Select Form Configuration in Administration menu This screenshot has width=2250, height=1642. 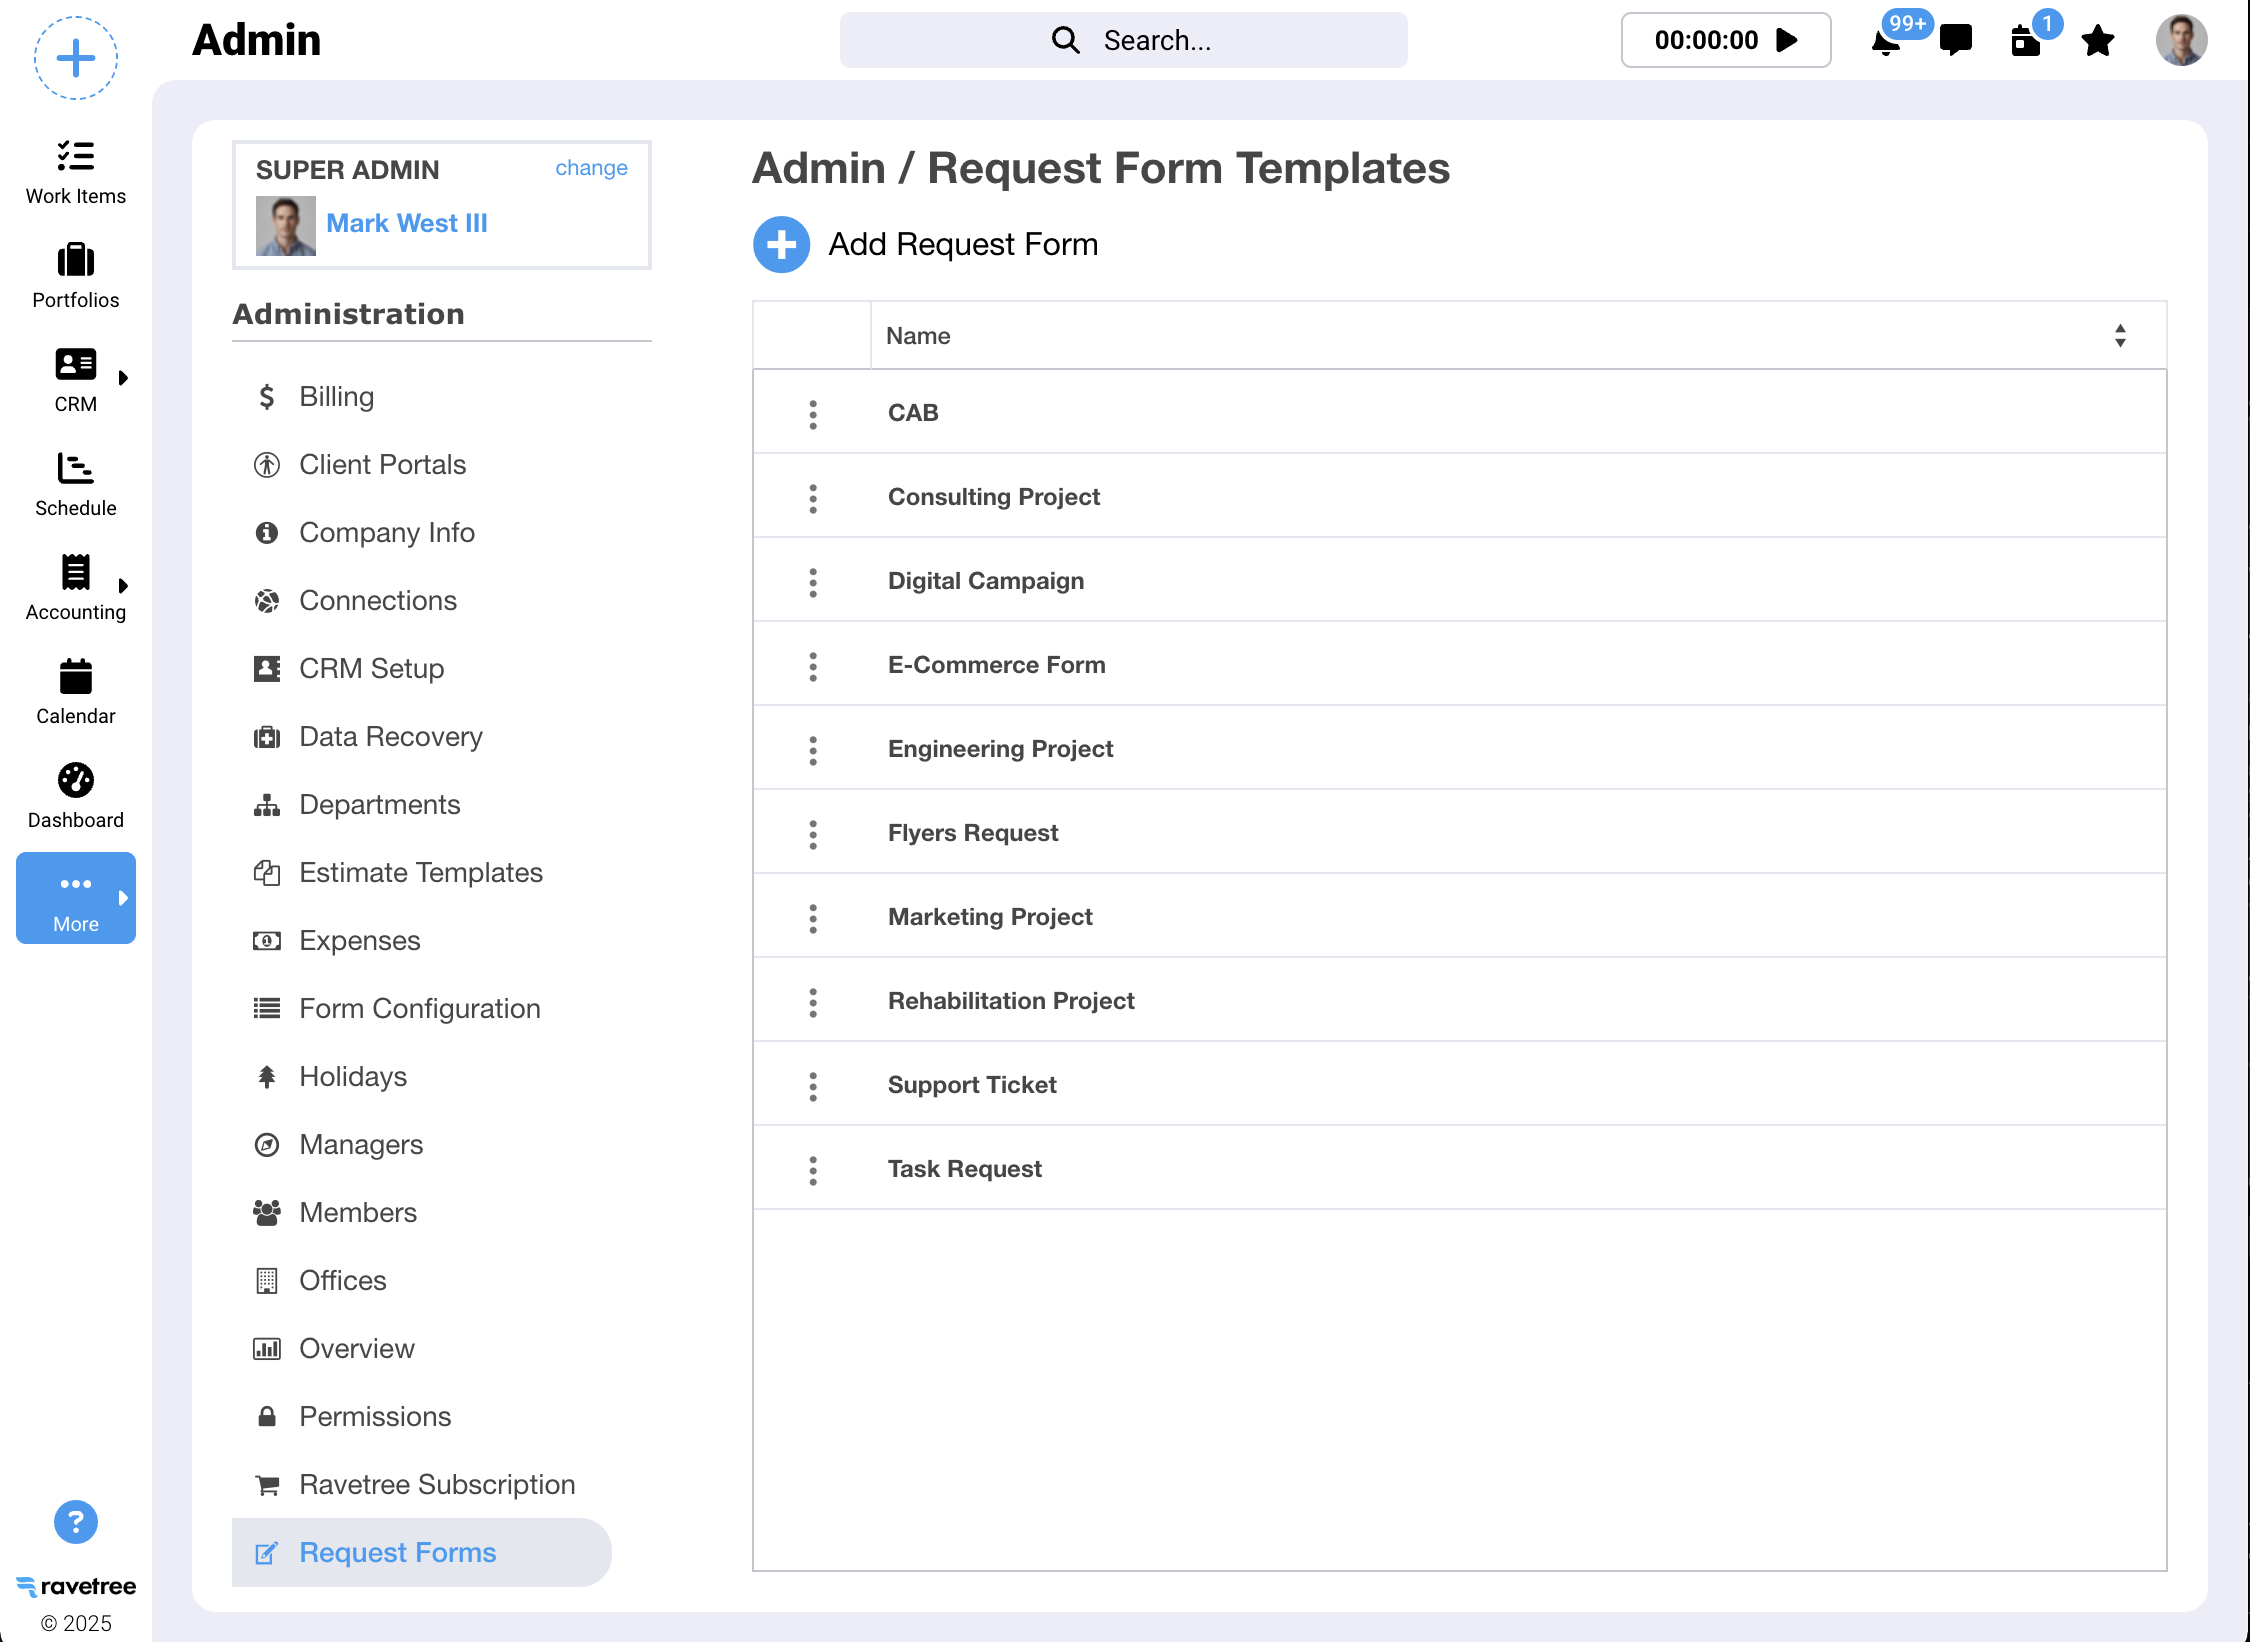tap(419, 1008)
